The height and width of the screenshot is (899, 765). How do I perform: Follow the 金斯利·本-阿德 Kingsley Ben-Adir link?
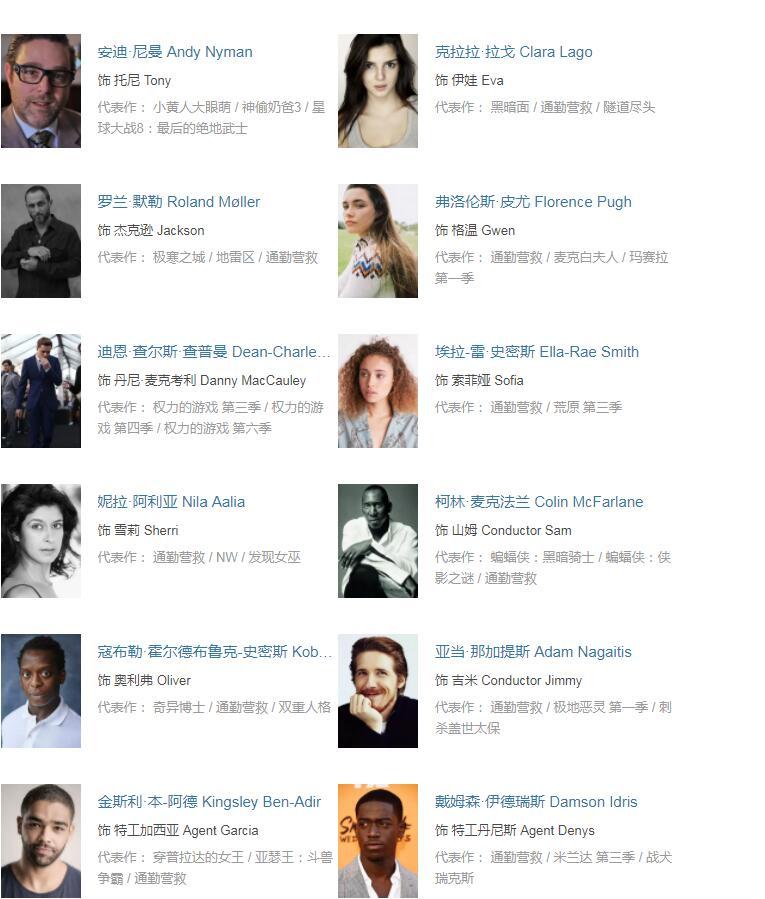(209, 802)
